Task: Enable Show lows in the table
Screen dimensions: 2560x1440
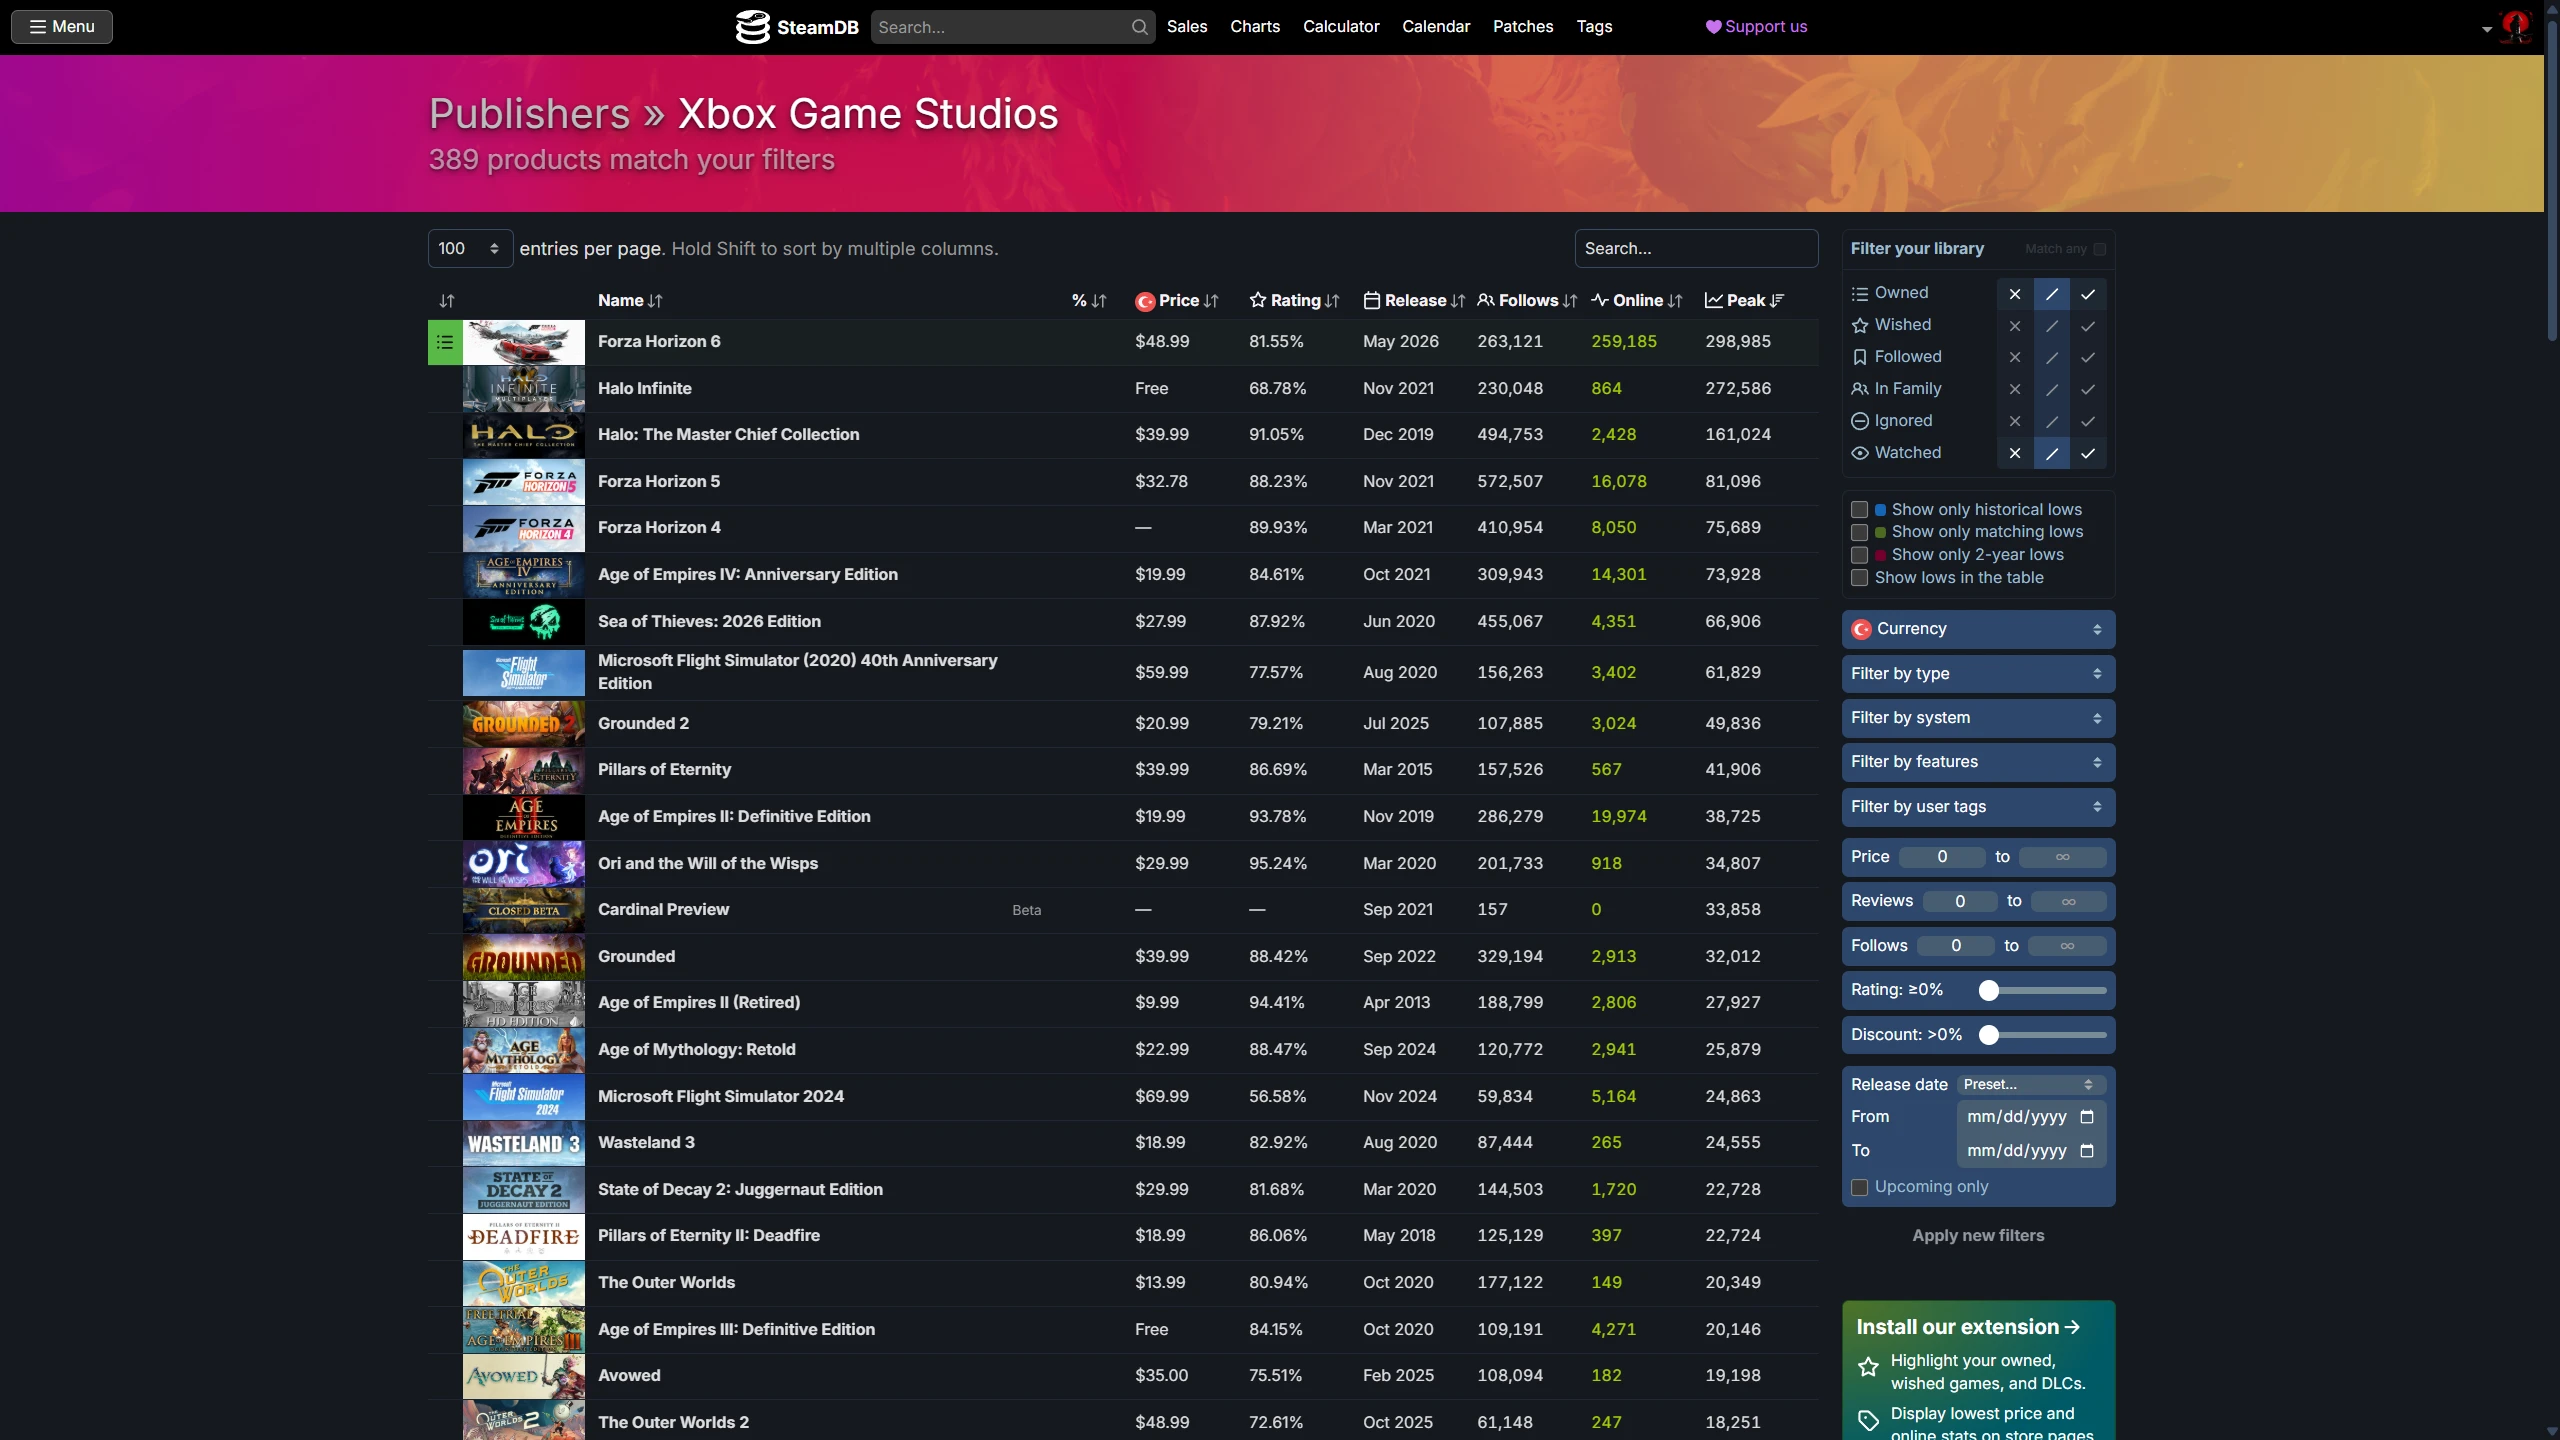Action: tap(1859, 578)
